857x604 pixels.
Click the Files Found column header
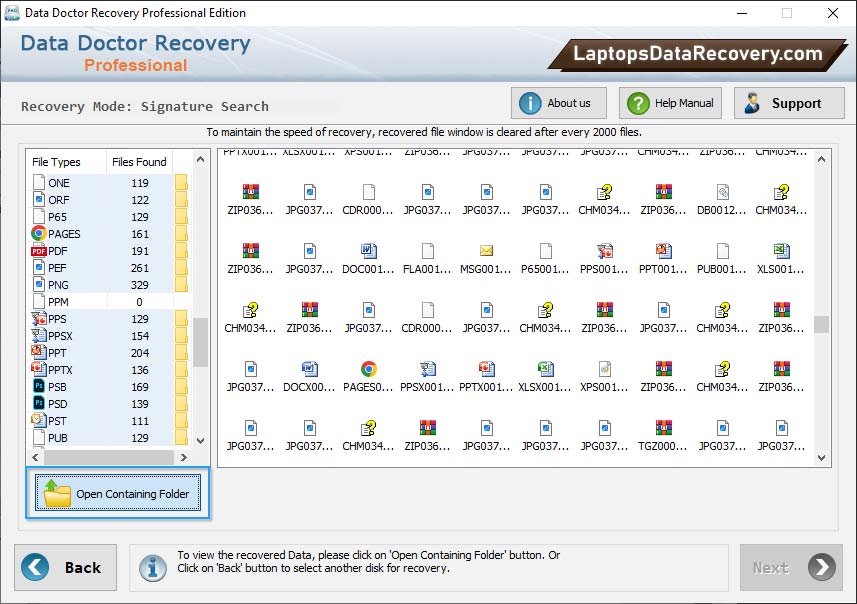click(x=139, y=162)
